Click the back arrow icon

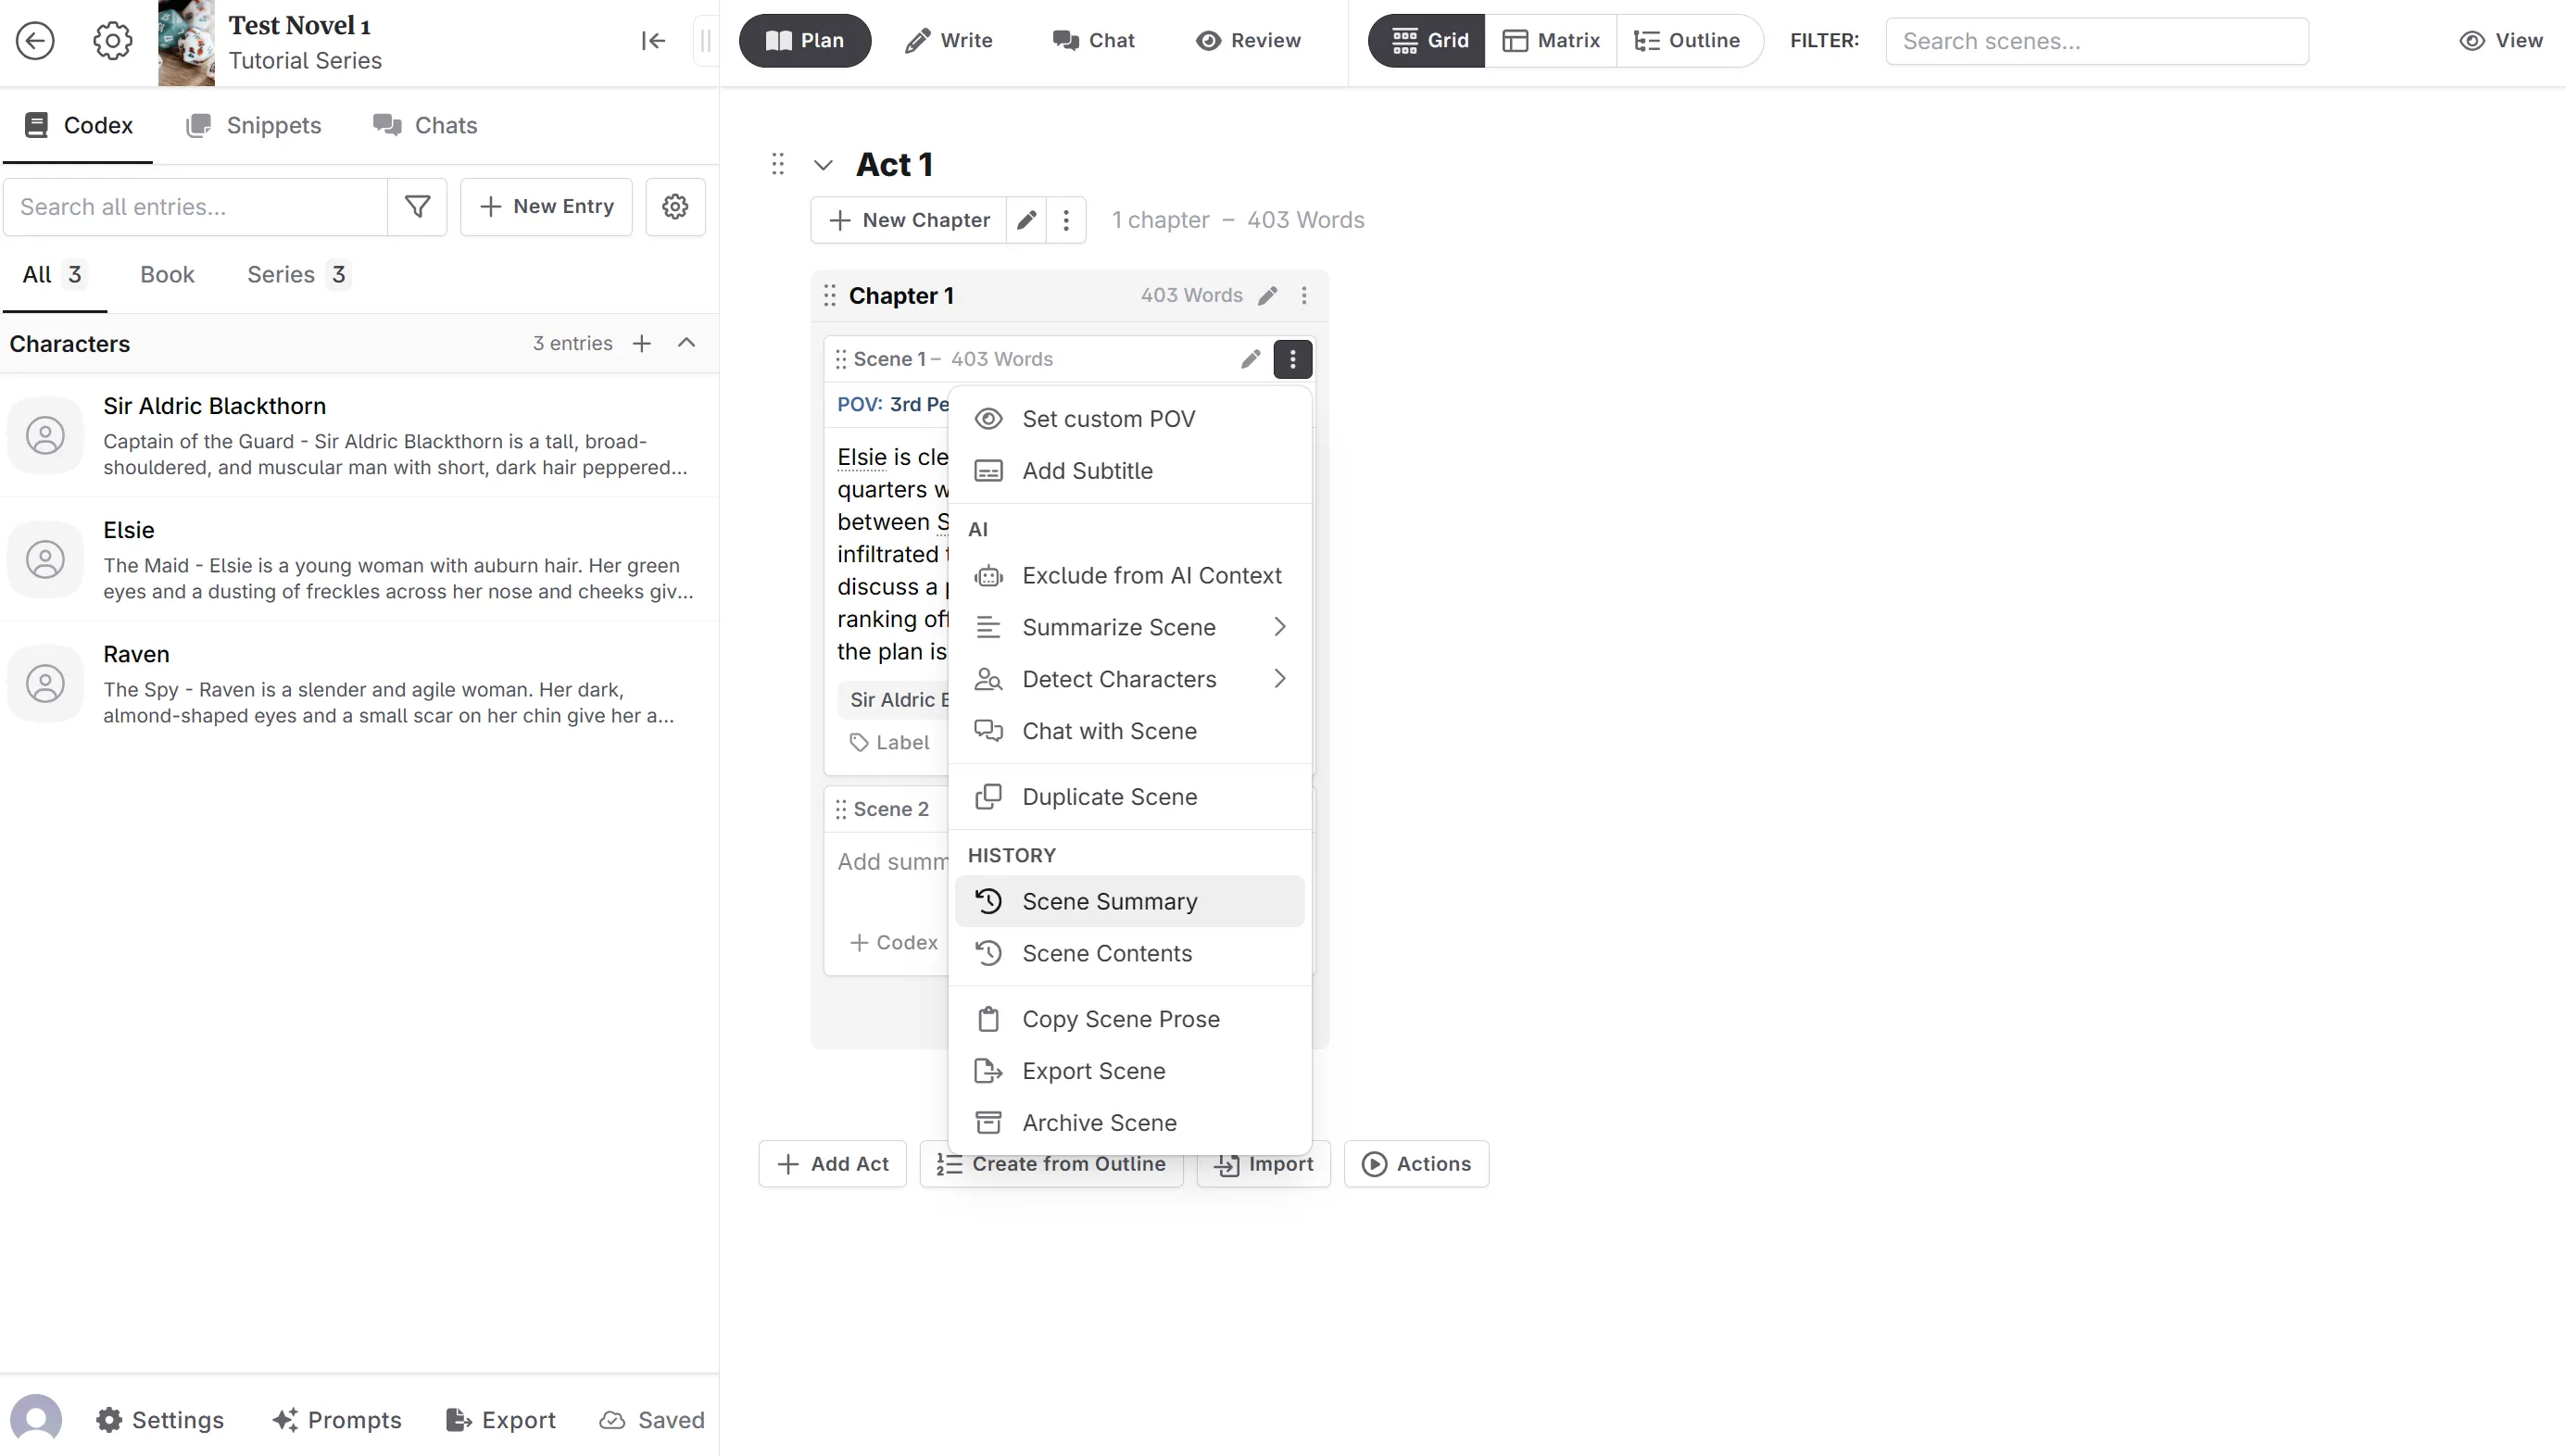[x=35, y=41]
